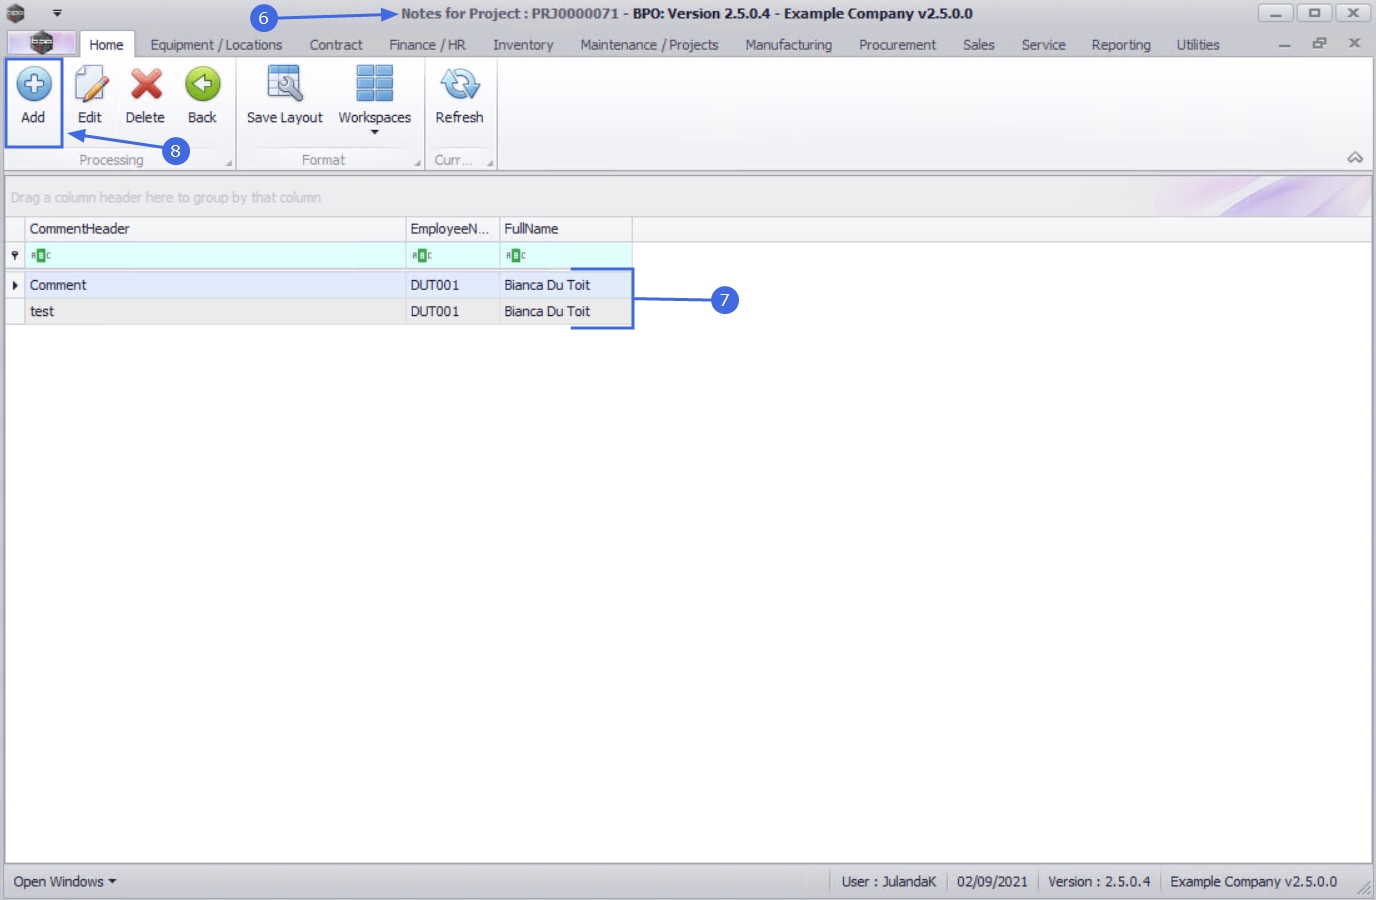Switch to the Utilities tab
Viewport: 1376px width, 900px height.
pyautogui.click(x=1198, y=45)
